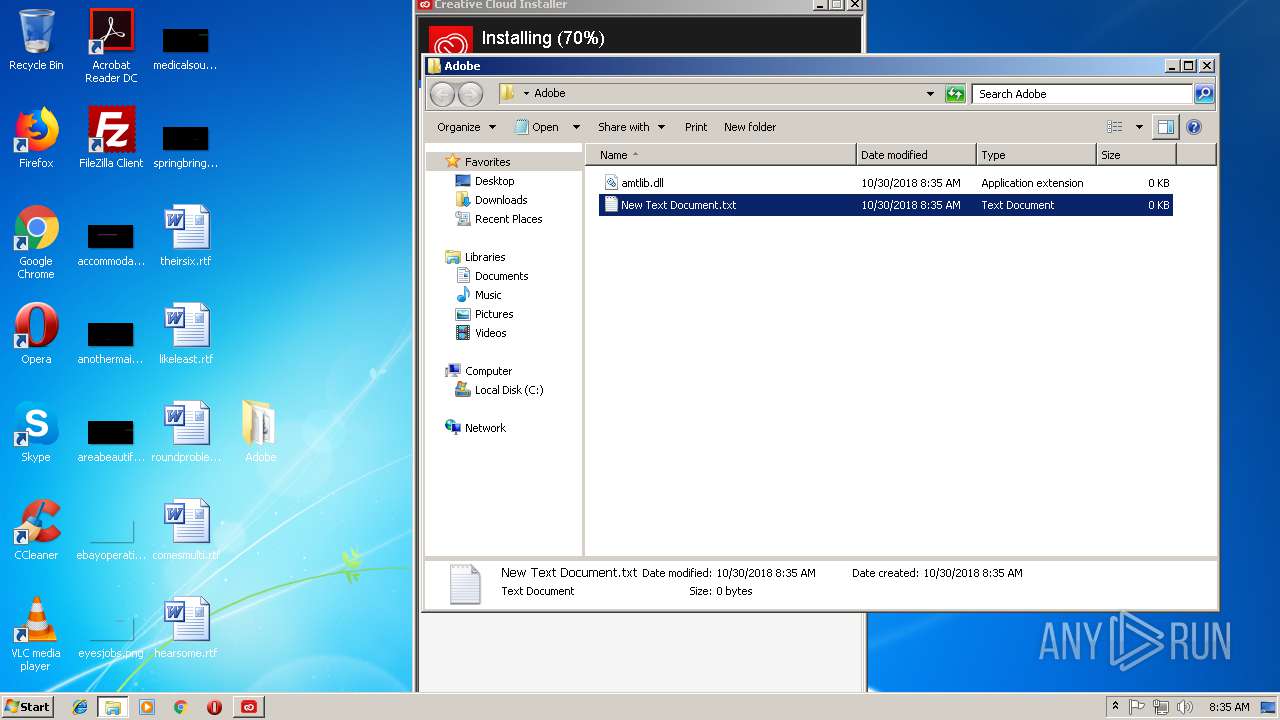Sort by Date modified column header
The width and height of the screenshot is (1280, 720).
(916, 155)
